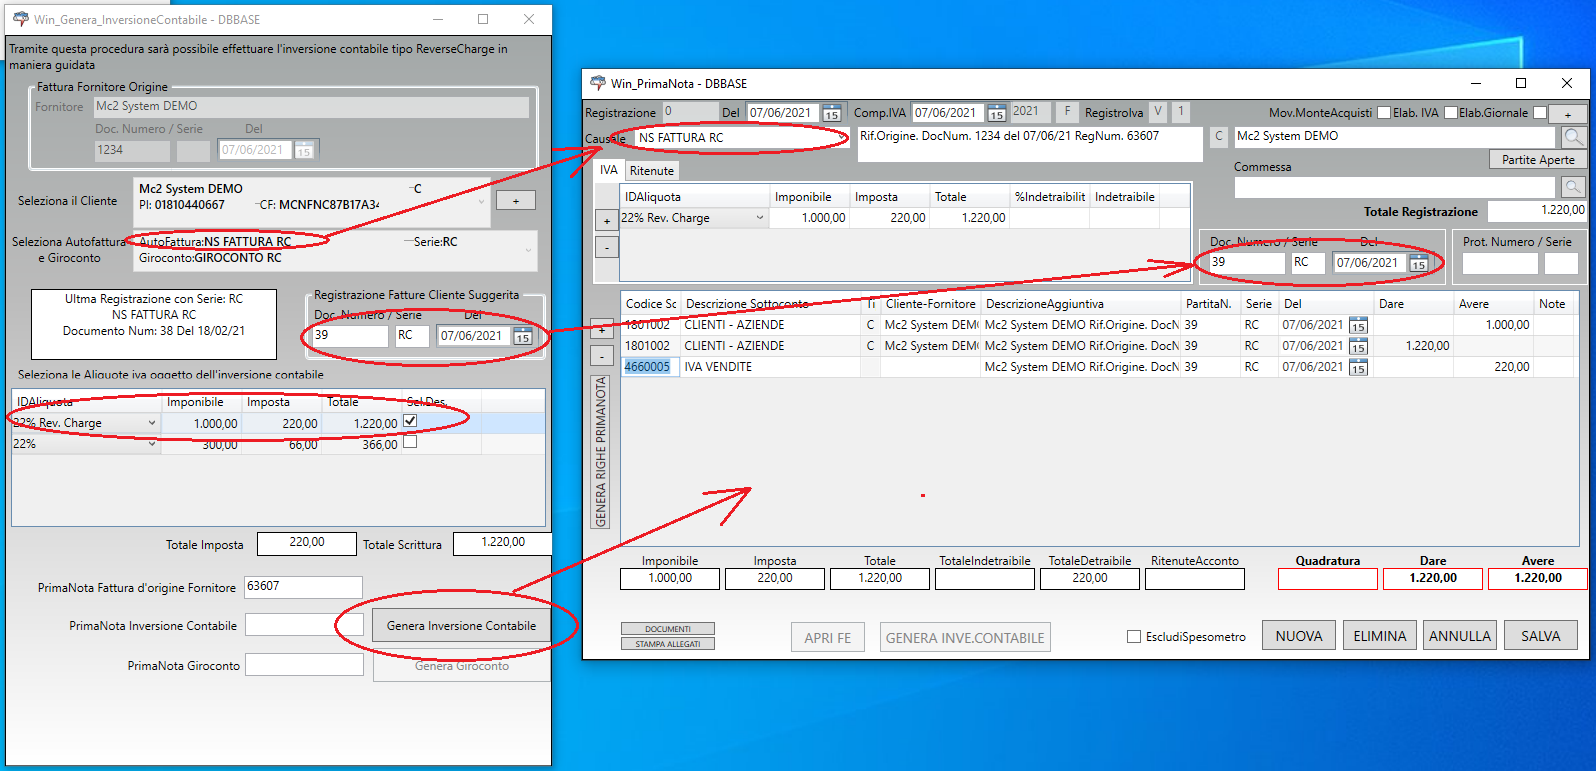This screenshot has height=771, width=1596.
Task: Switch to the Ritenute tab
Action: pyautogui.click(x=652, y=171)
